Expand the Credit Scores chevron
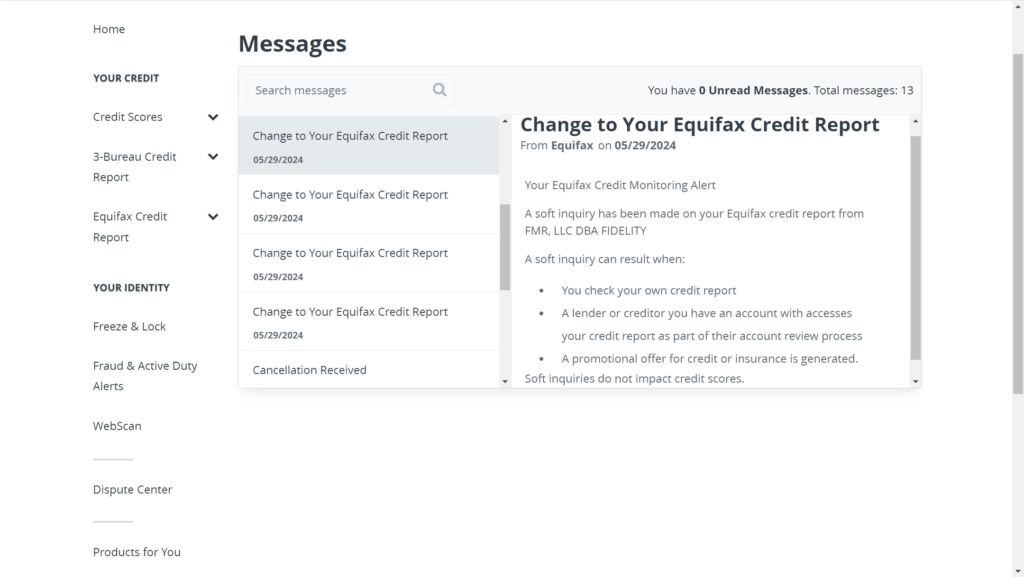The height and width of the screenshot is (577, 1024). [213, 117]
